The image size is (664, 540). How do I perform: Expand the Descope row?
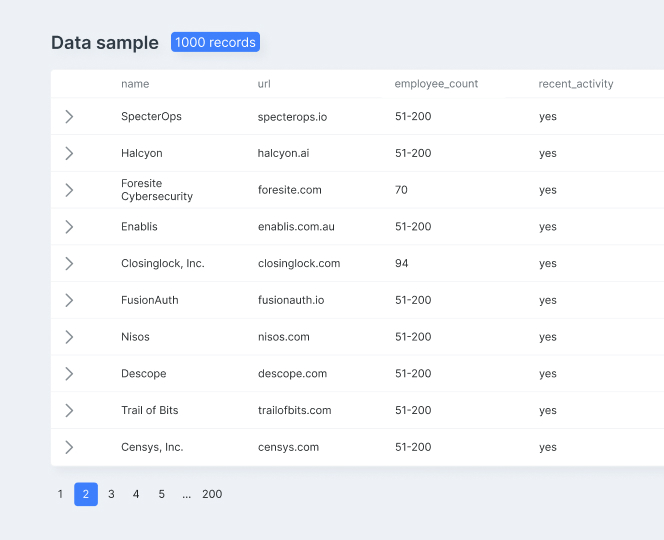(x=69, y=374)
